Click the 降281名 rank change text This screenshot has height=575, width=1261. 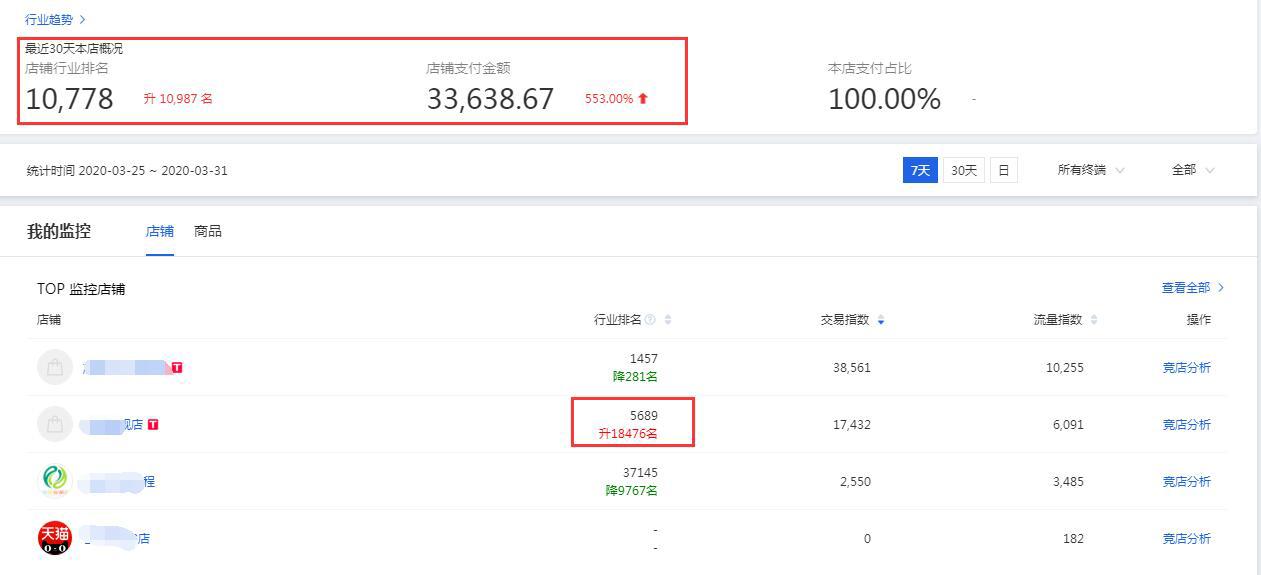635,377
